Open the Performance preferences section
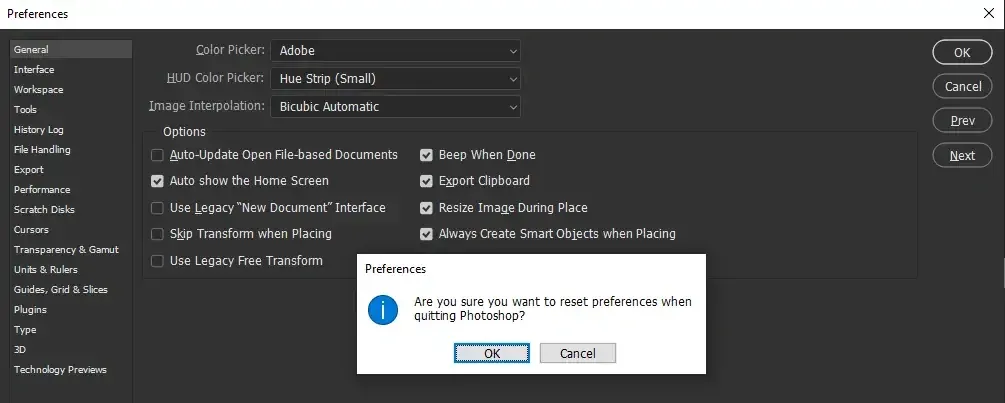1005x403 pixels. [x=42, y=190]
